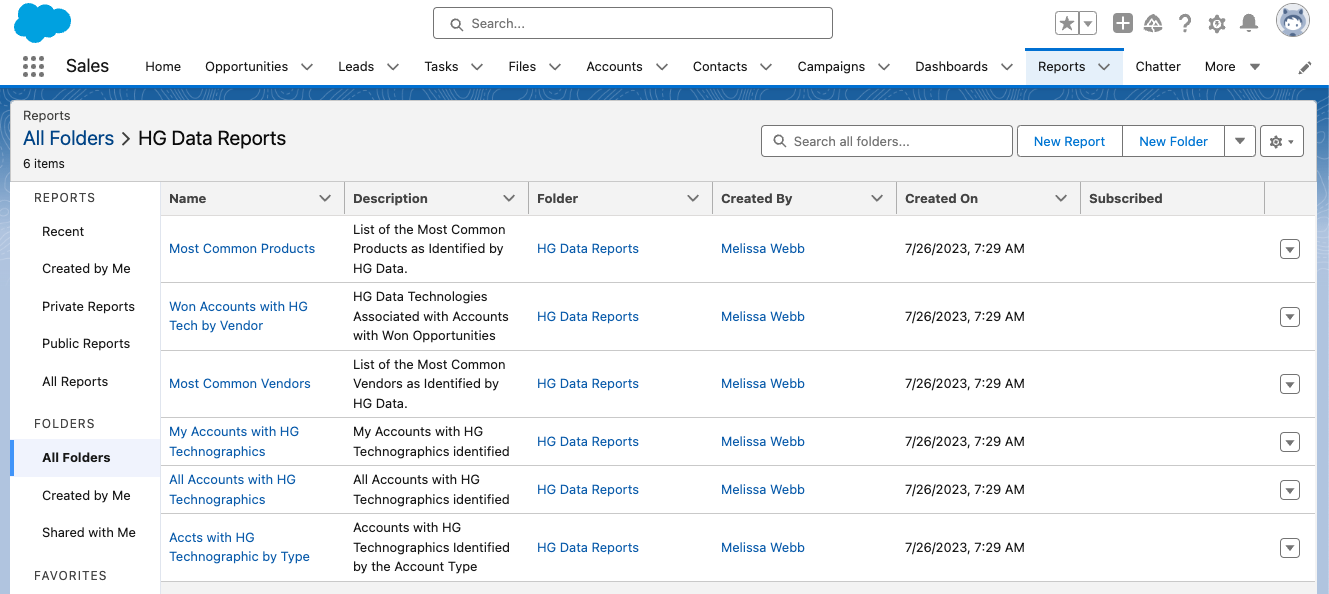This screenshot has width=1329, height=594.
Task: Click the Search all folders field
Action: click(887, 141)
